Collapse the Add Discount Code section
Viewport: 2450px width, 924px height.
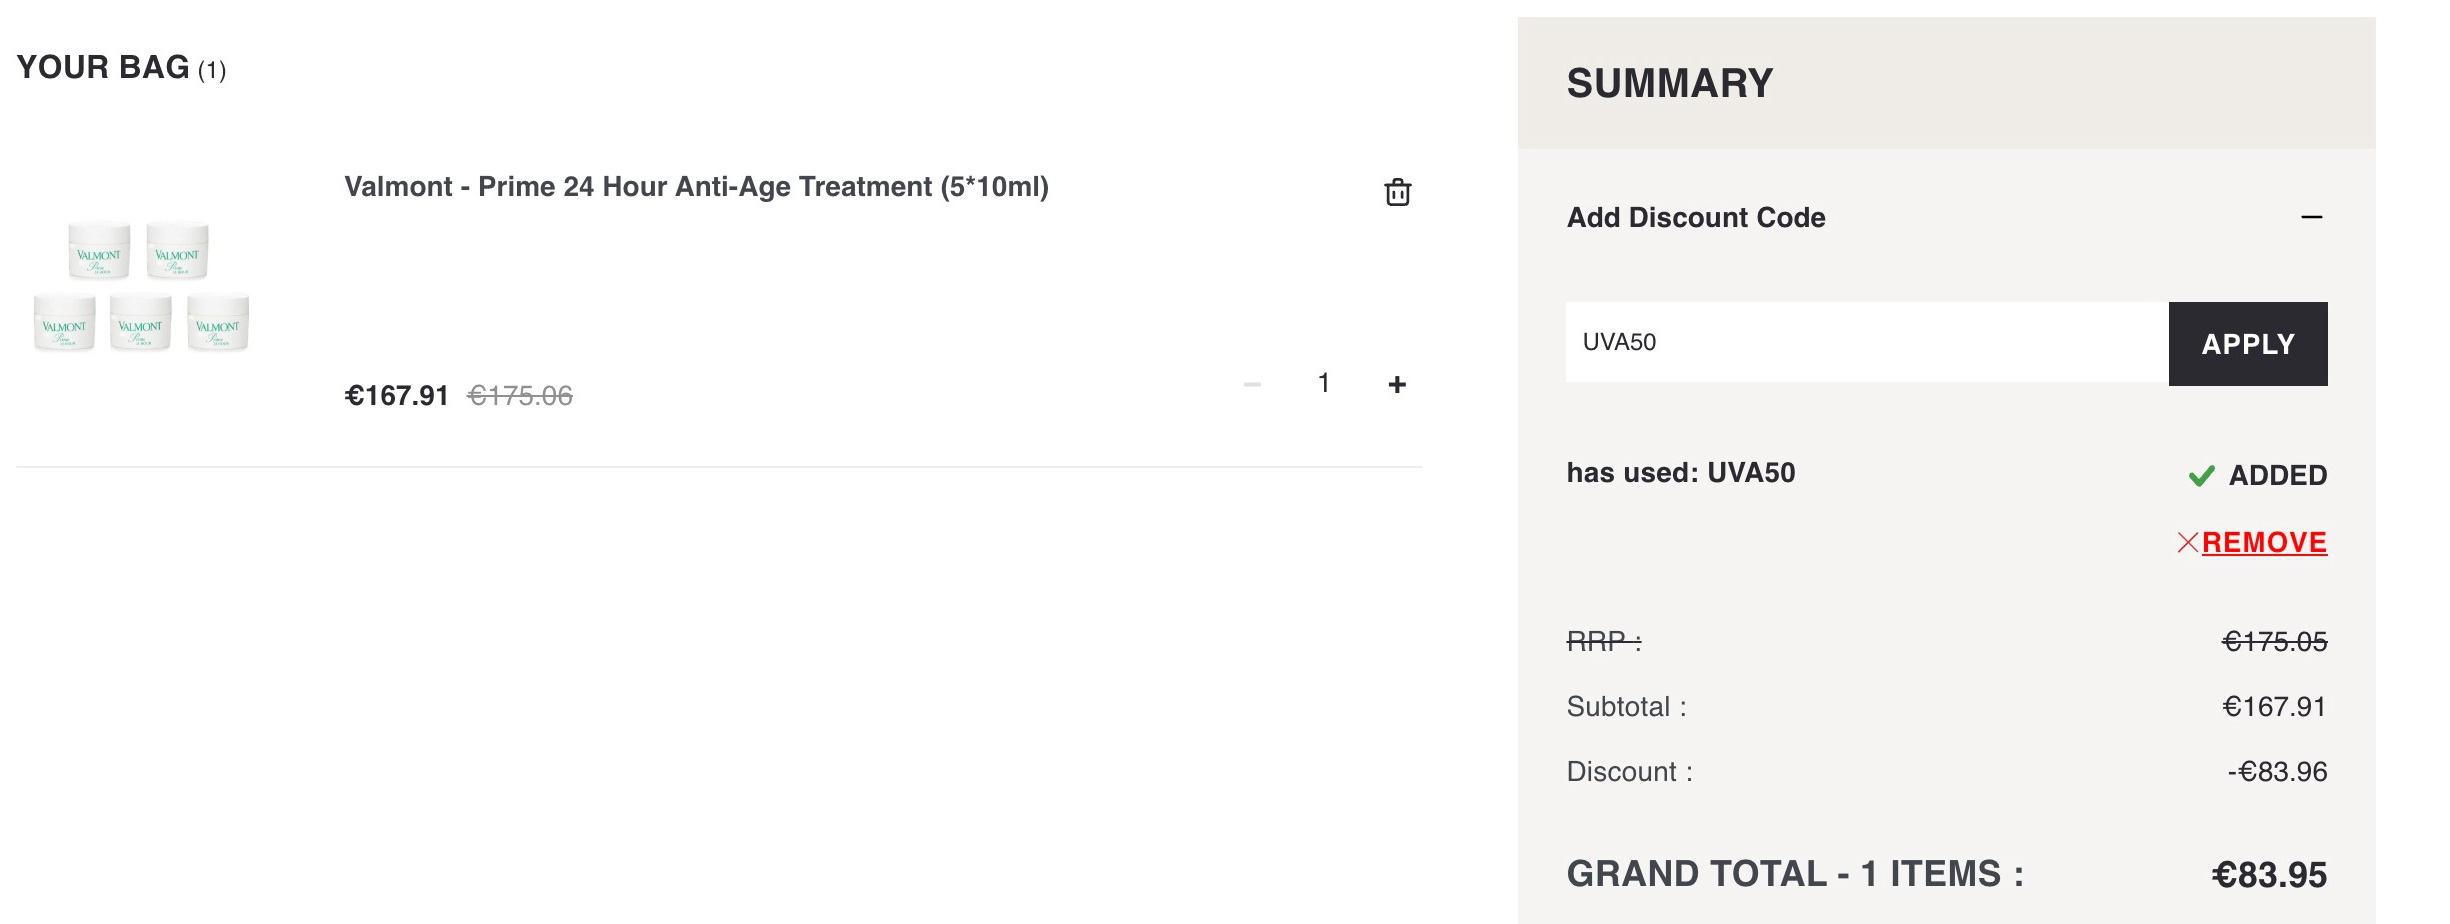2311,217
